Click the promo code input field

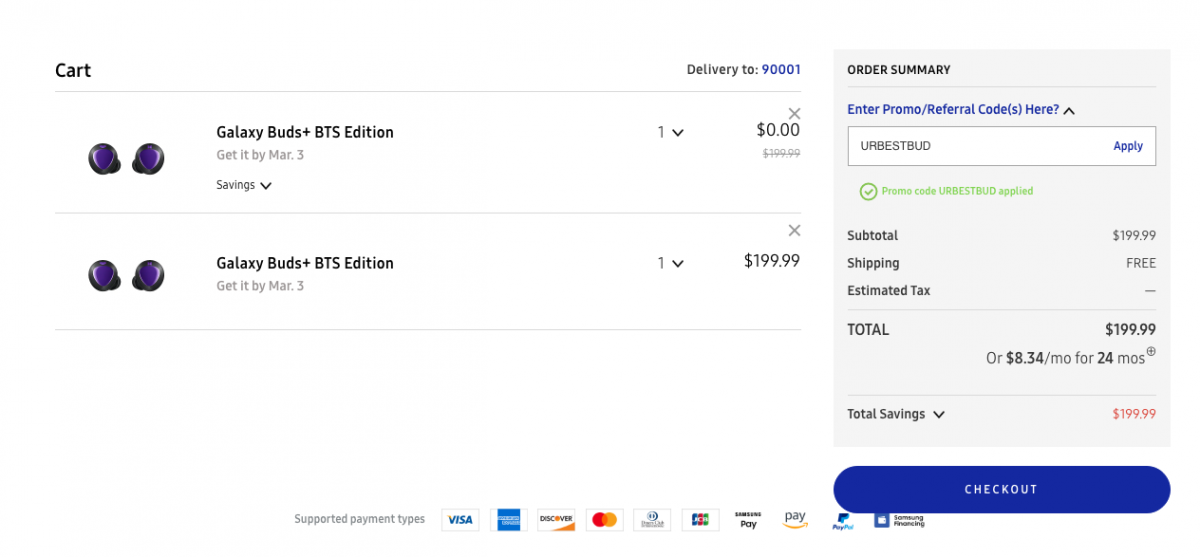975,146
